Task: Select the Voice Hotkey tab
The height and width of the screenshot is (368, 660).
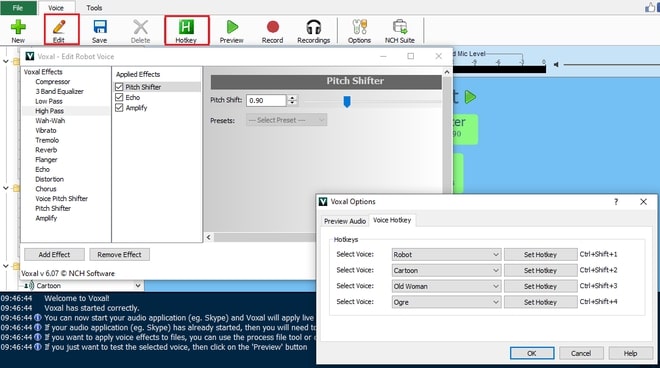Action: click(x=392, y=220)
